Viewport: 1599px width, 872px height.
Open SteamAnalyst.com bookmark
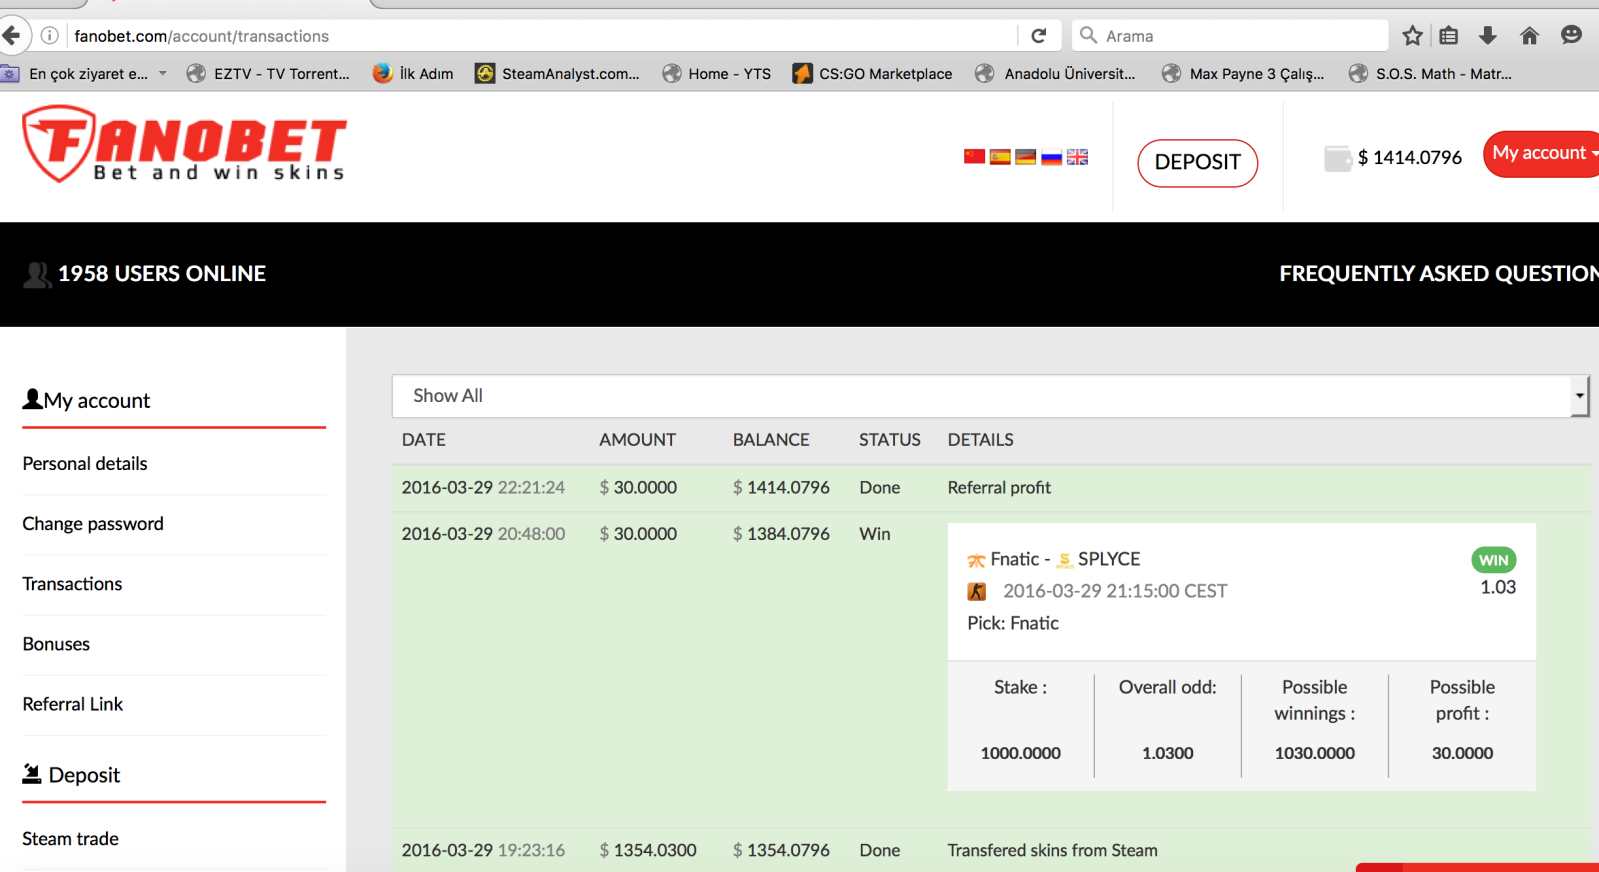coord(557,74)
